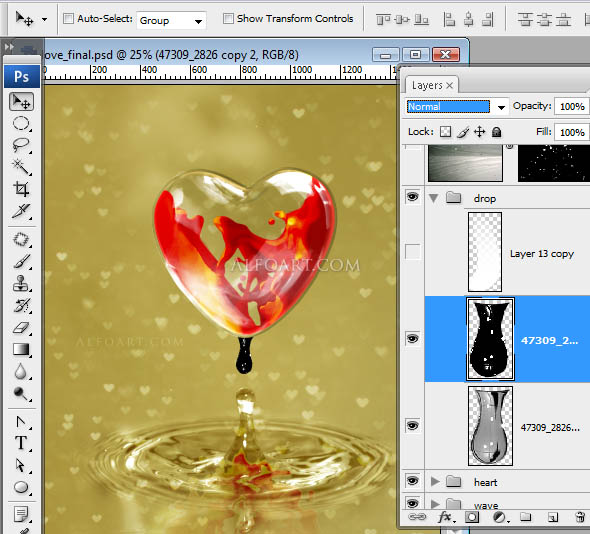This screenshot has width=590, height=534.
Task: Pick the Eraser tool
Action: point(21,327)
